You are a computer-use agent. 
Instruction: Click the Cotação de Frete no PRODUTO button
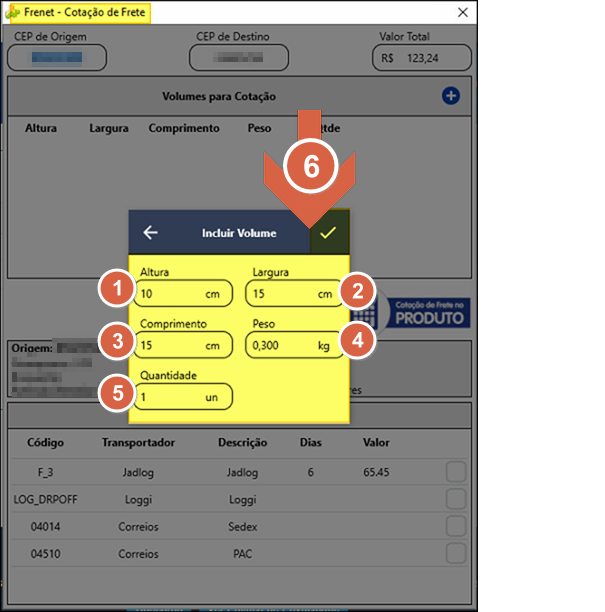pos(412,313)
